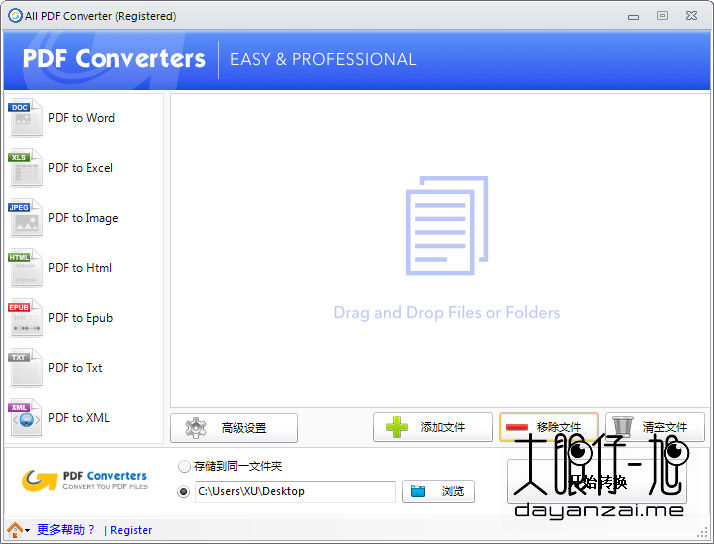Screen dimensions: 714x544
Task: Open the More help (更多帮助?) link
Action: point(66,530)
